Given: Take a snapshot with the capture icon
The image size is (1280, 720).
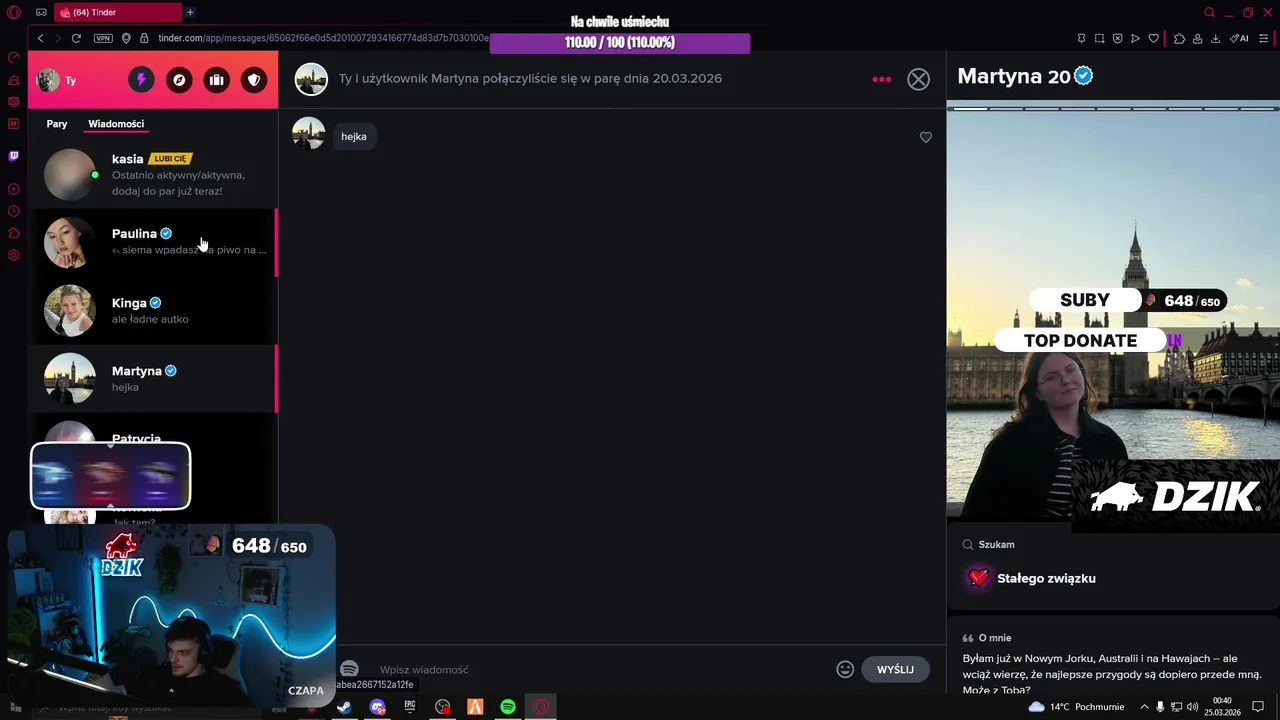Looking at the screenshot, I should tap(1099, 38).
